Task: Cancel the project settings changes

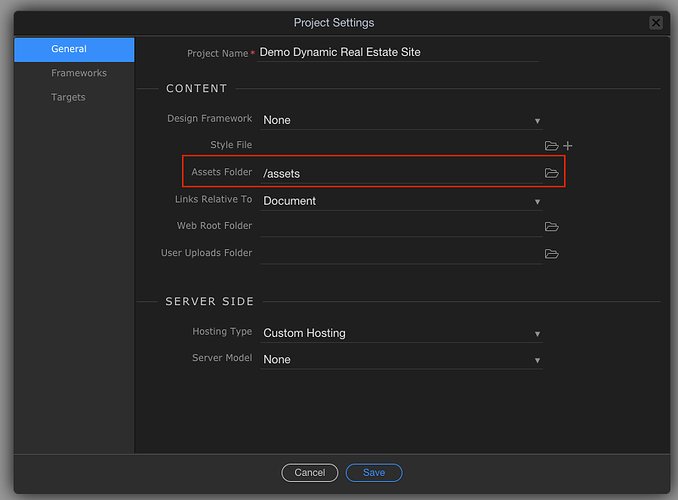Action: [310, 472]
